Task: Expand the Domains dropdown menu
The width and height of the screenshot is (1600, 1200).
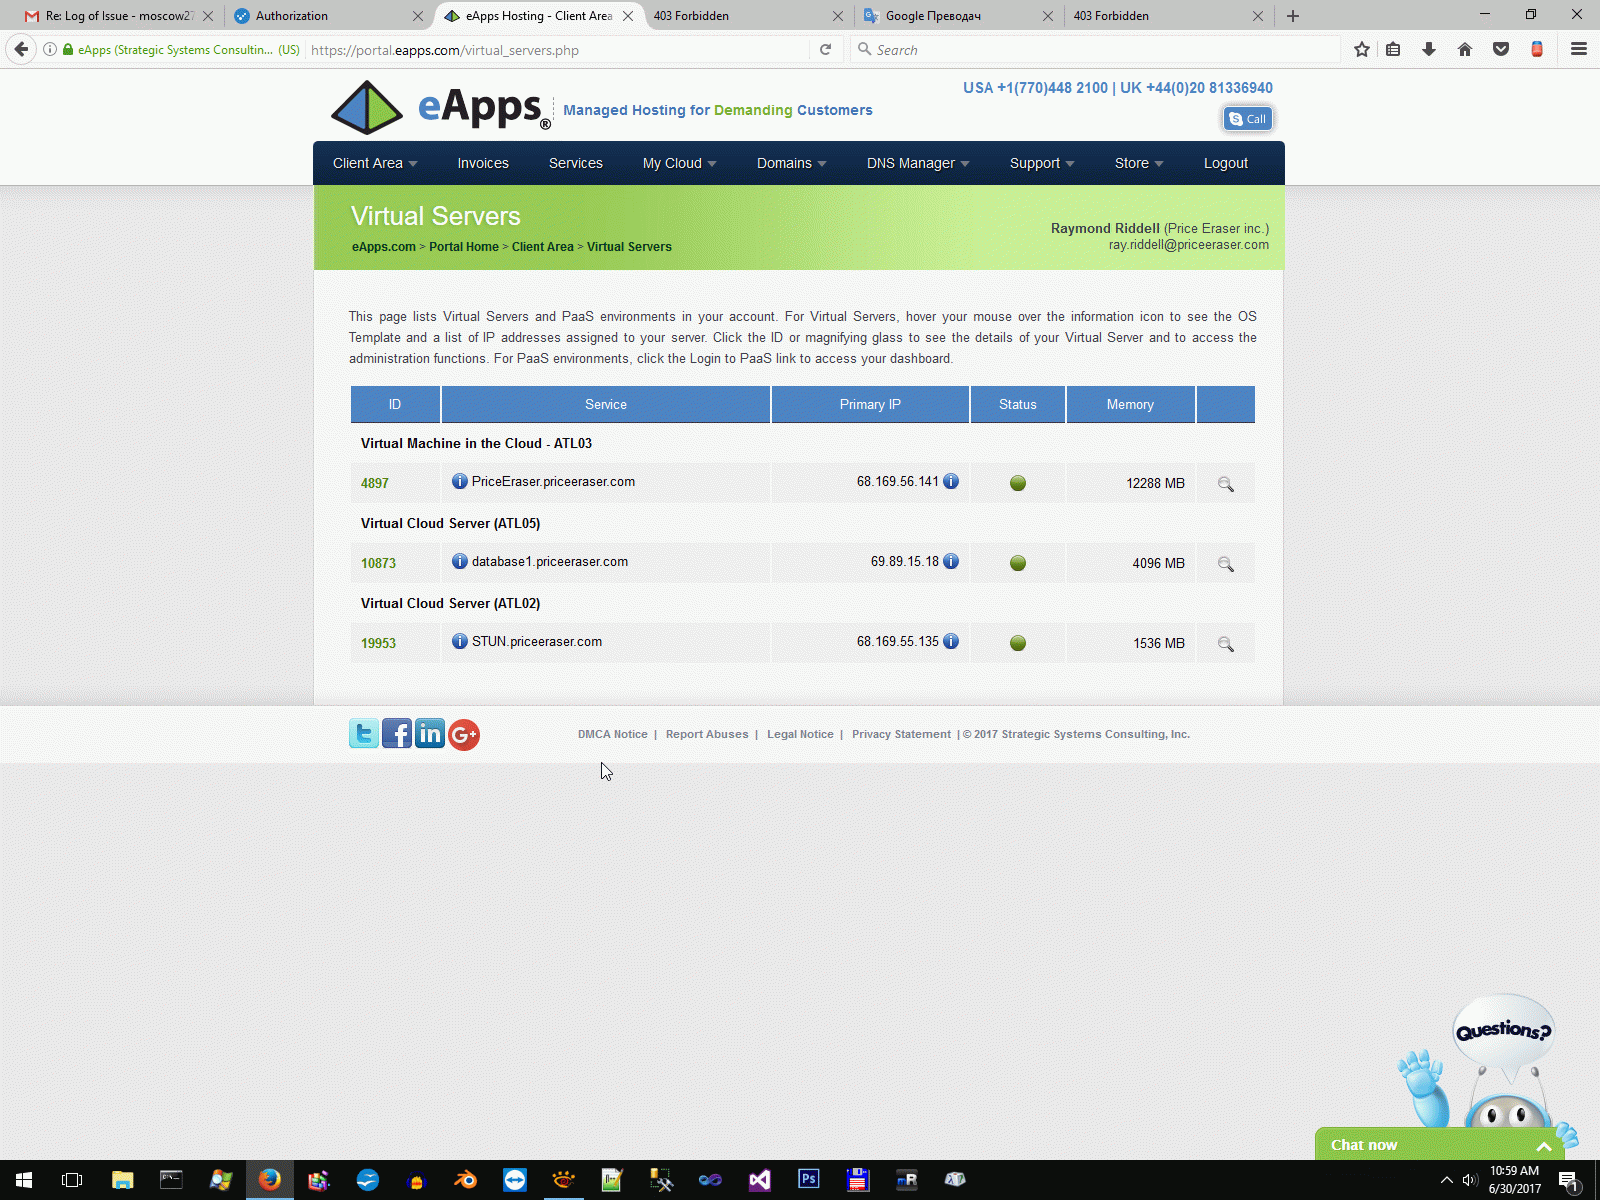Action: tap(792, 163)
